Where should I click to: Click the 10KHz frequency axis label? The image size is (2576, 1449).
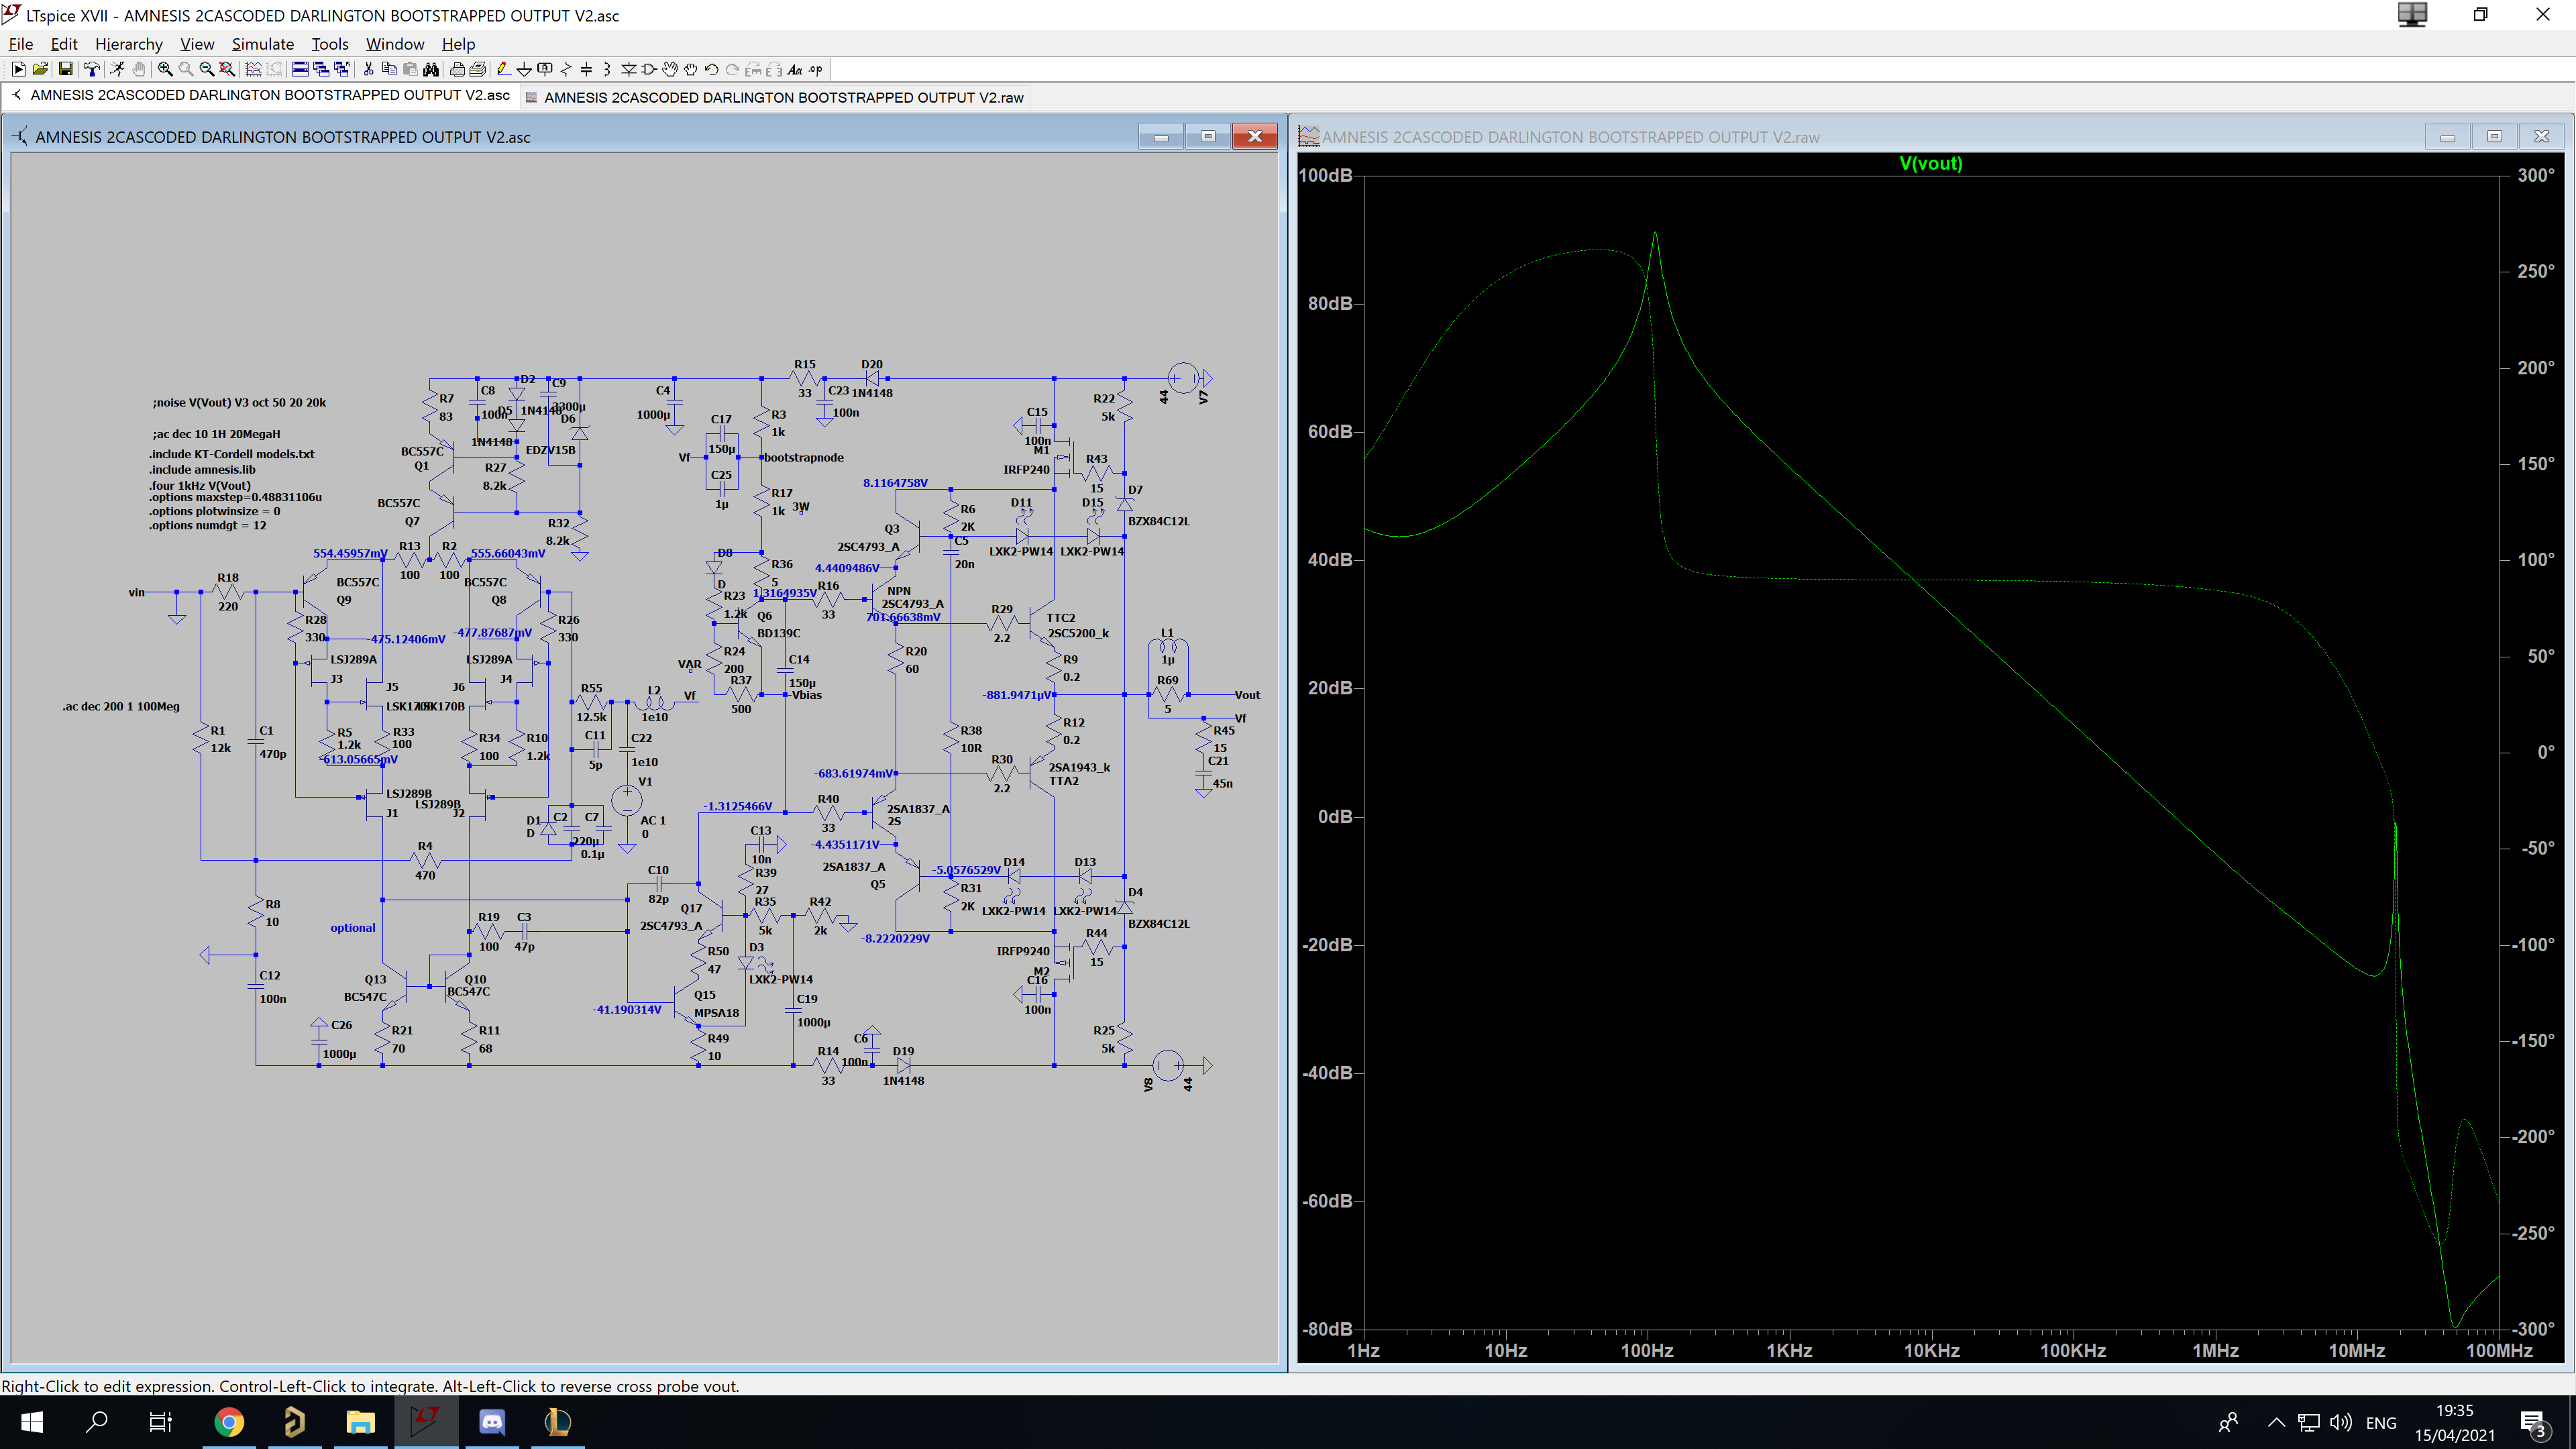click(x=1931, y=1350)
